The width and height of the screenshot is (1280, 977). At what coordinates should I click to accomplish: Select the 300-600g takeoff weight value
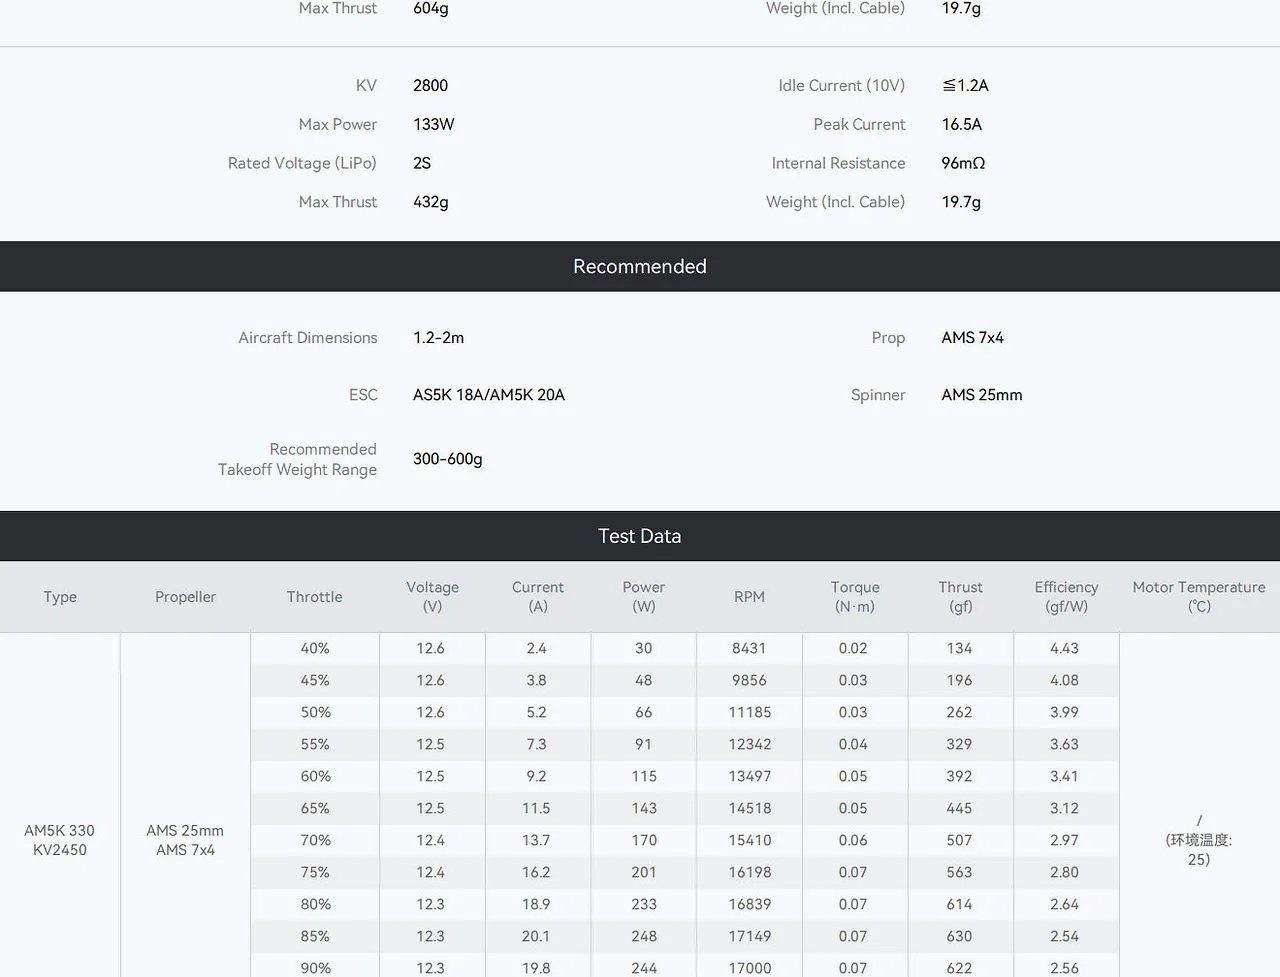[448, 459]
